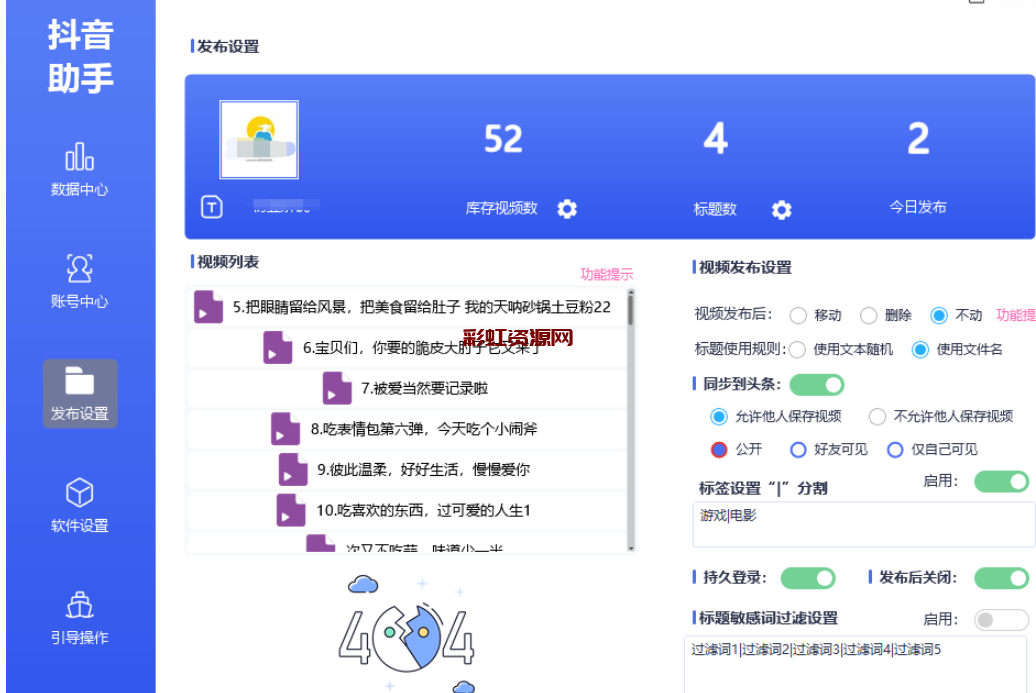Click the video list scrollbar down arrow
This screenshot has width=1036, height=693.
tap(630, 547)
